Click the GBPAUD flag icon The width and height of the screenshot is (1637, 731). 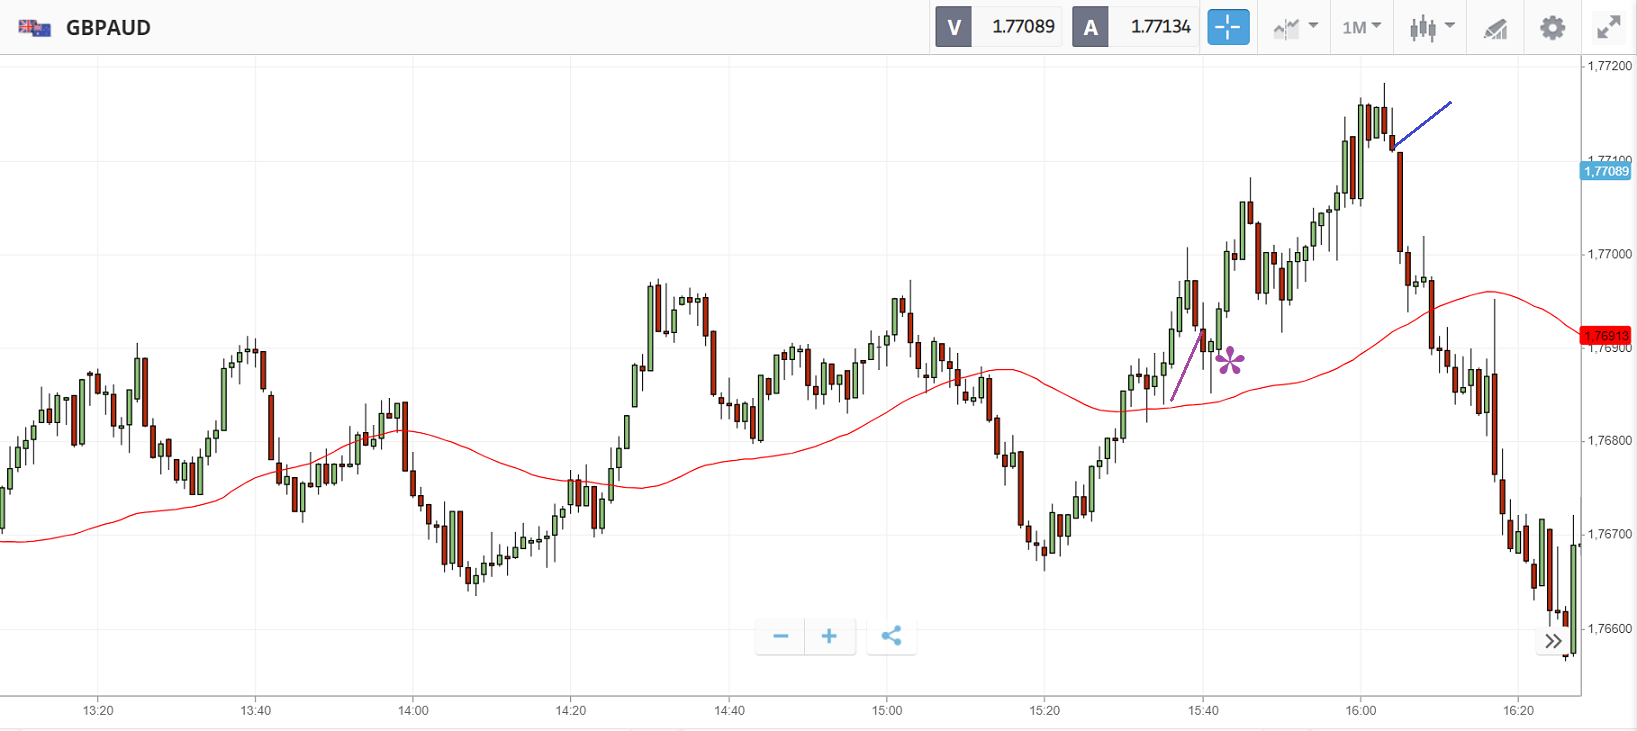coord(34,28)
